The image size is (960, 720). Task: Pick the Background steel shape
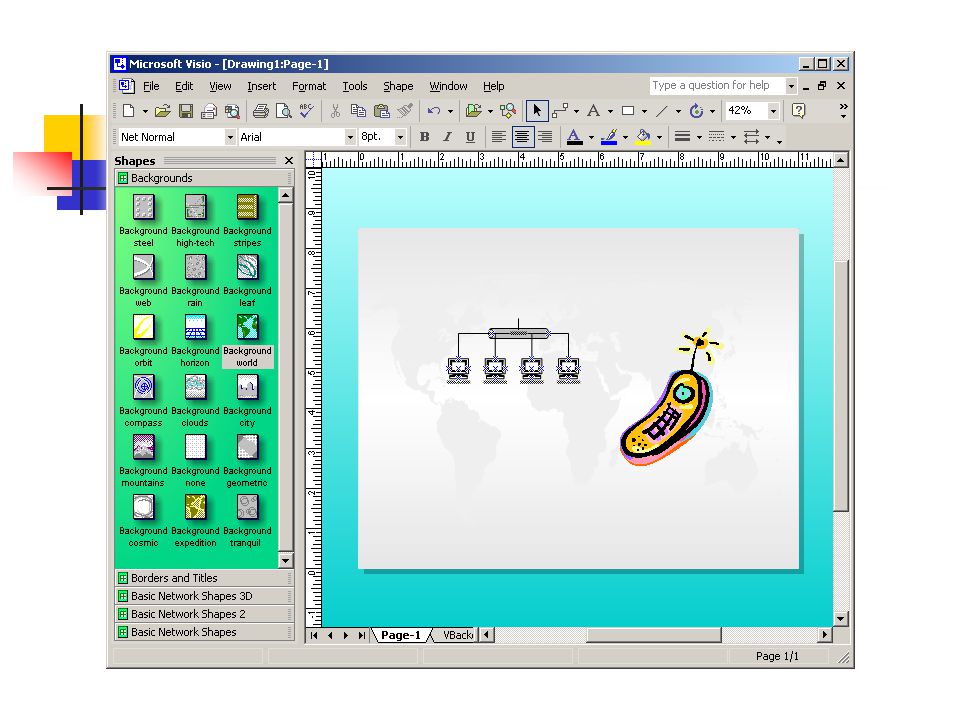pyautogui.click(x=143, y=220)
